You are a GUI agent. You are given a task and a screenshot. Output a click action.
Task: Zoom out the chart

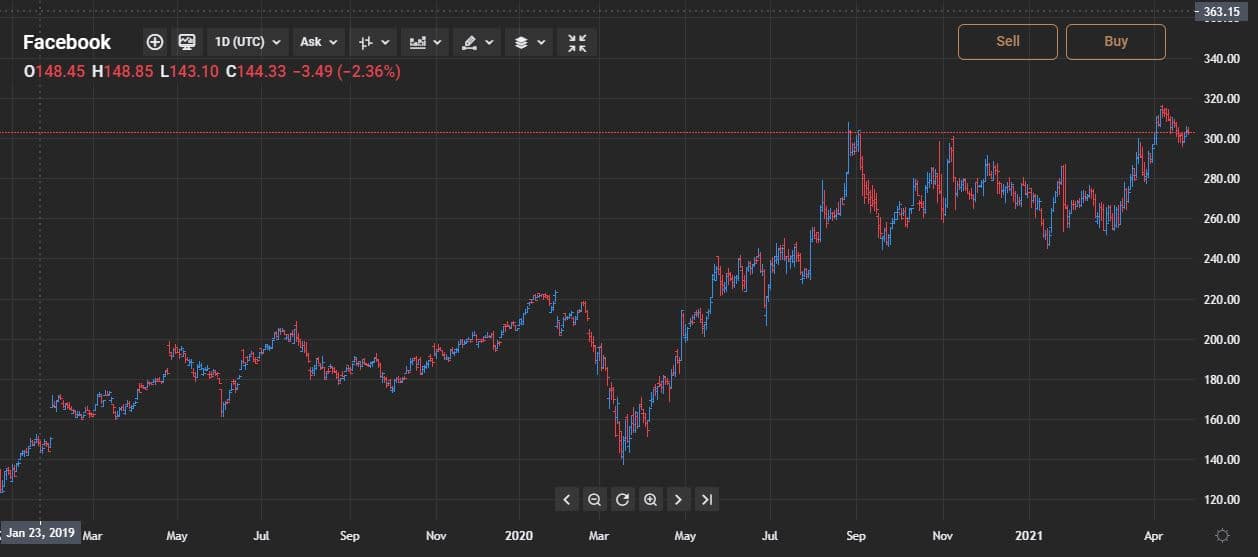(595, 499)
